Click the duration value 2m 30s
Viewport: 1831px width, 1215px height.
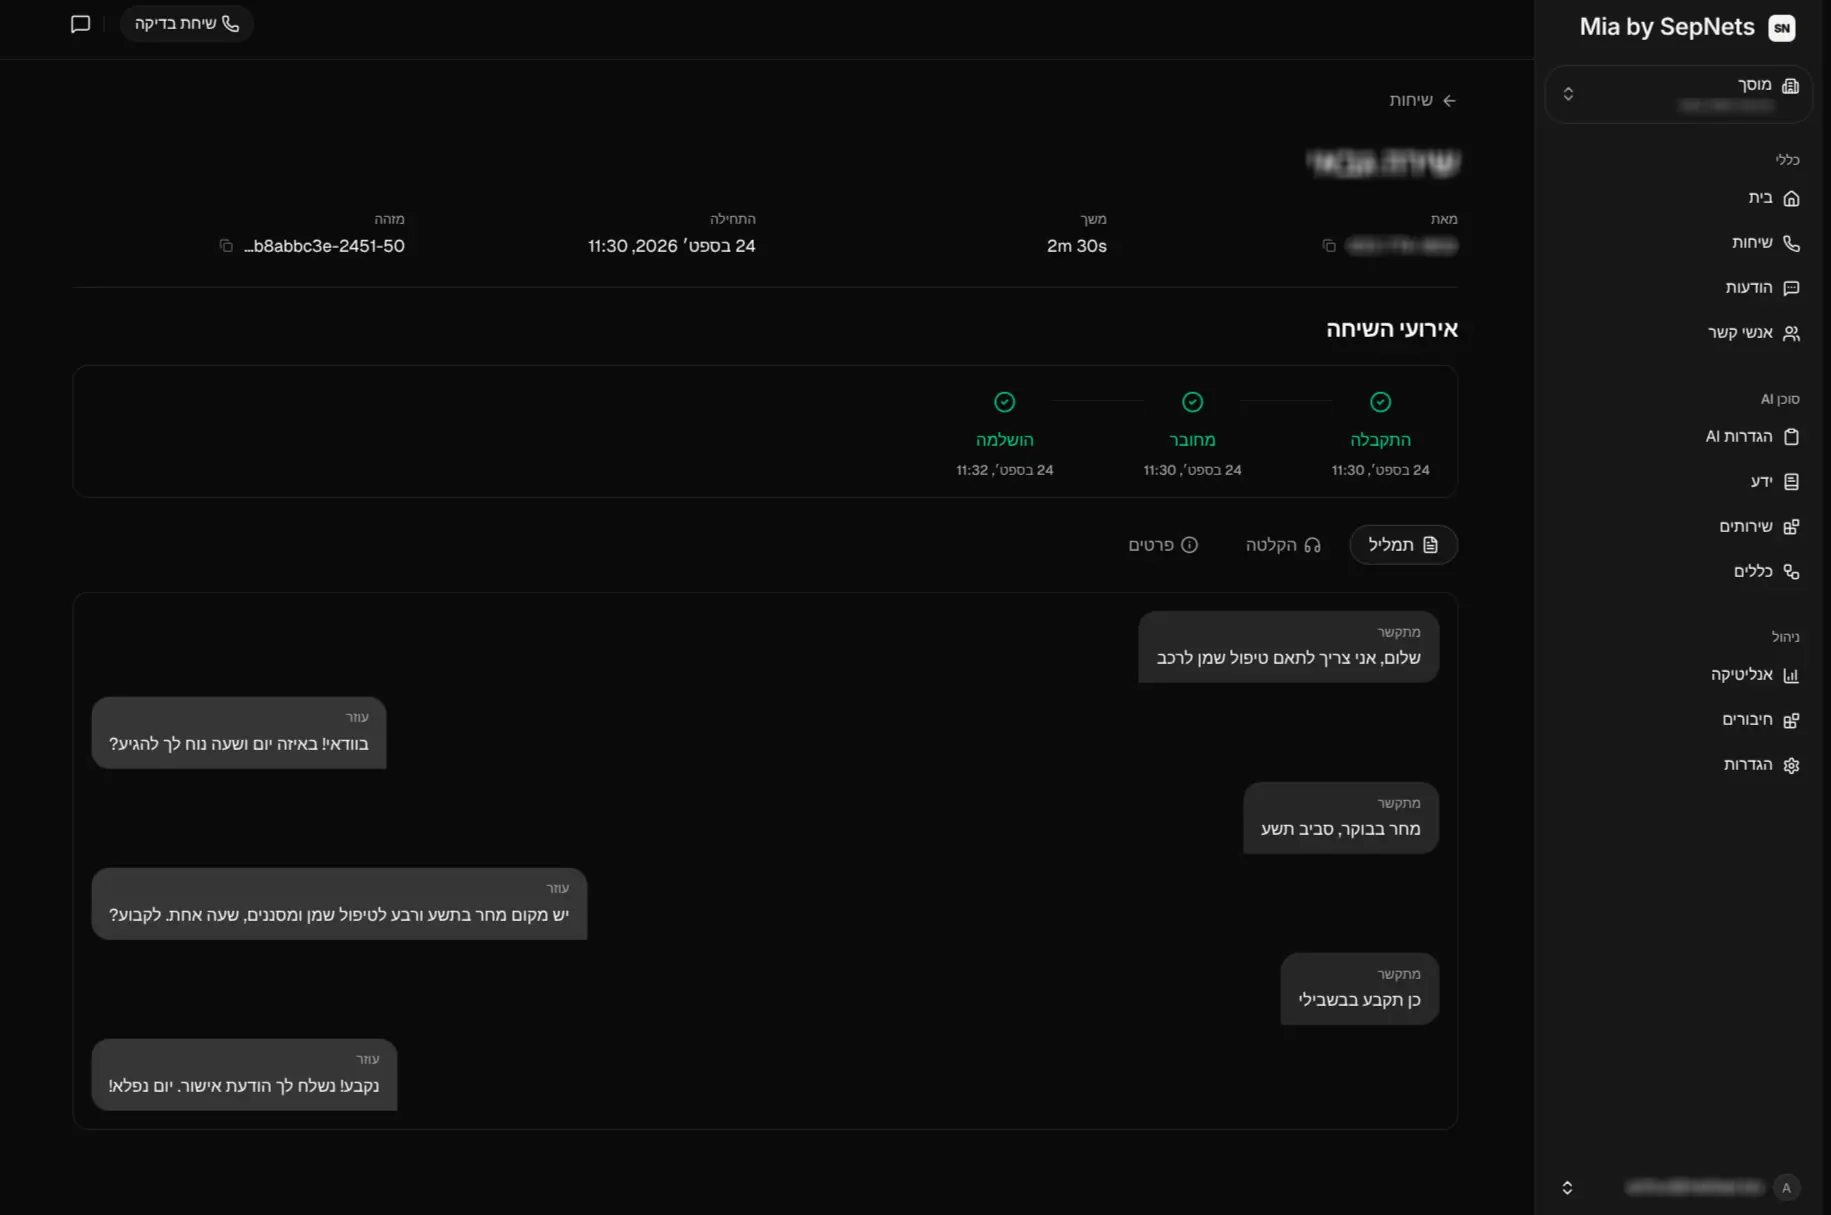pyautogui.click(x=1076, y=246)
